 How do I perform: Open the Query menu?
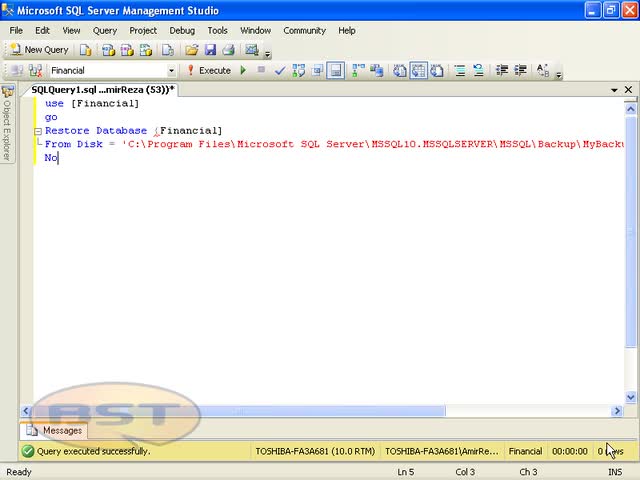(x=104, y=31)
